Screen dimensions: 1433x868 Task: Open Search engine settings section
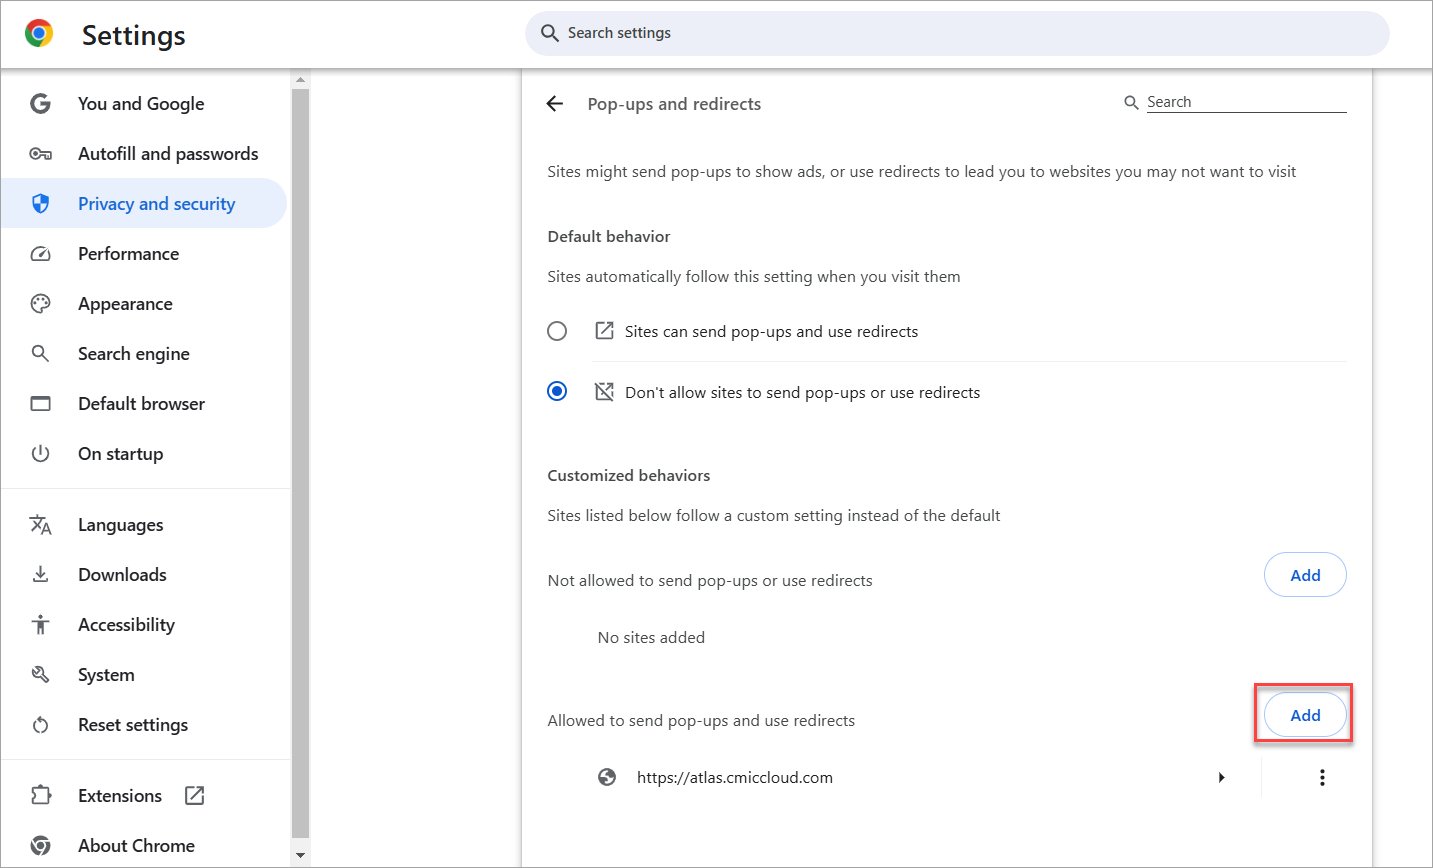coord(144,354)
